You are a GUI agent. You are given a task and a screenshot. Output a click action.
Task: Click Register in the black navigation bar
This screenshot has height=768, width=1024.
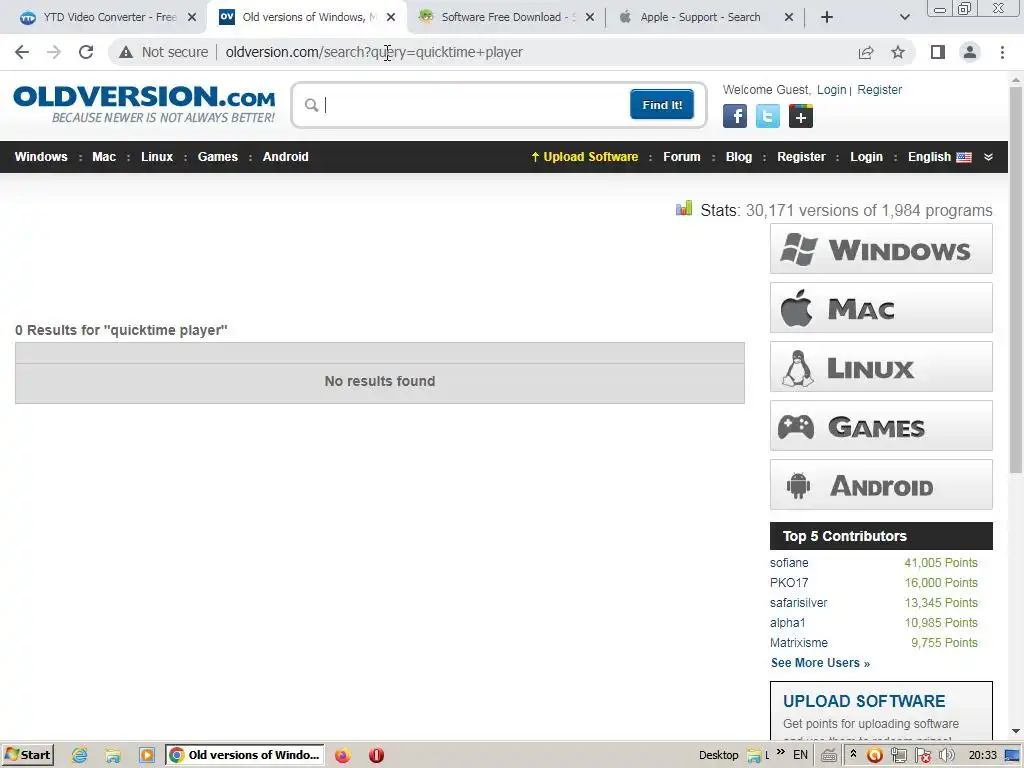point(801,157)
